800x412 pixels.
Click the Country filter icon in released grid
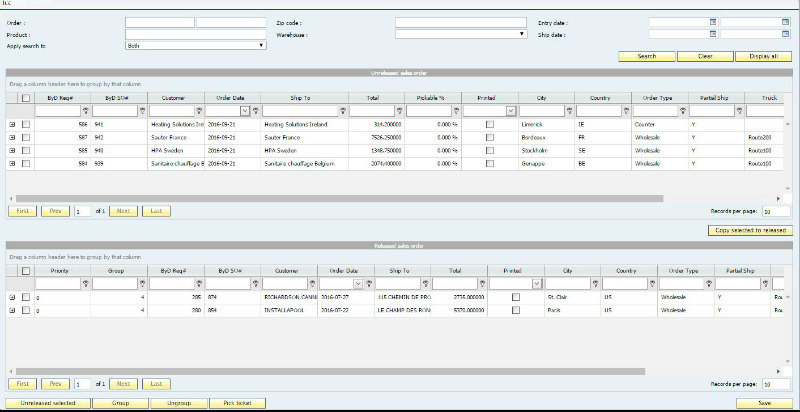point(652,284)
